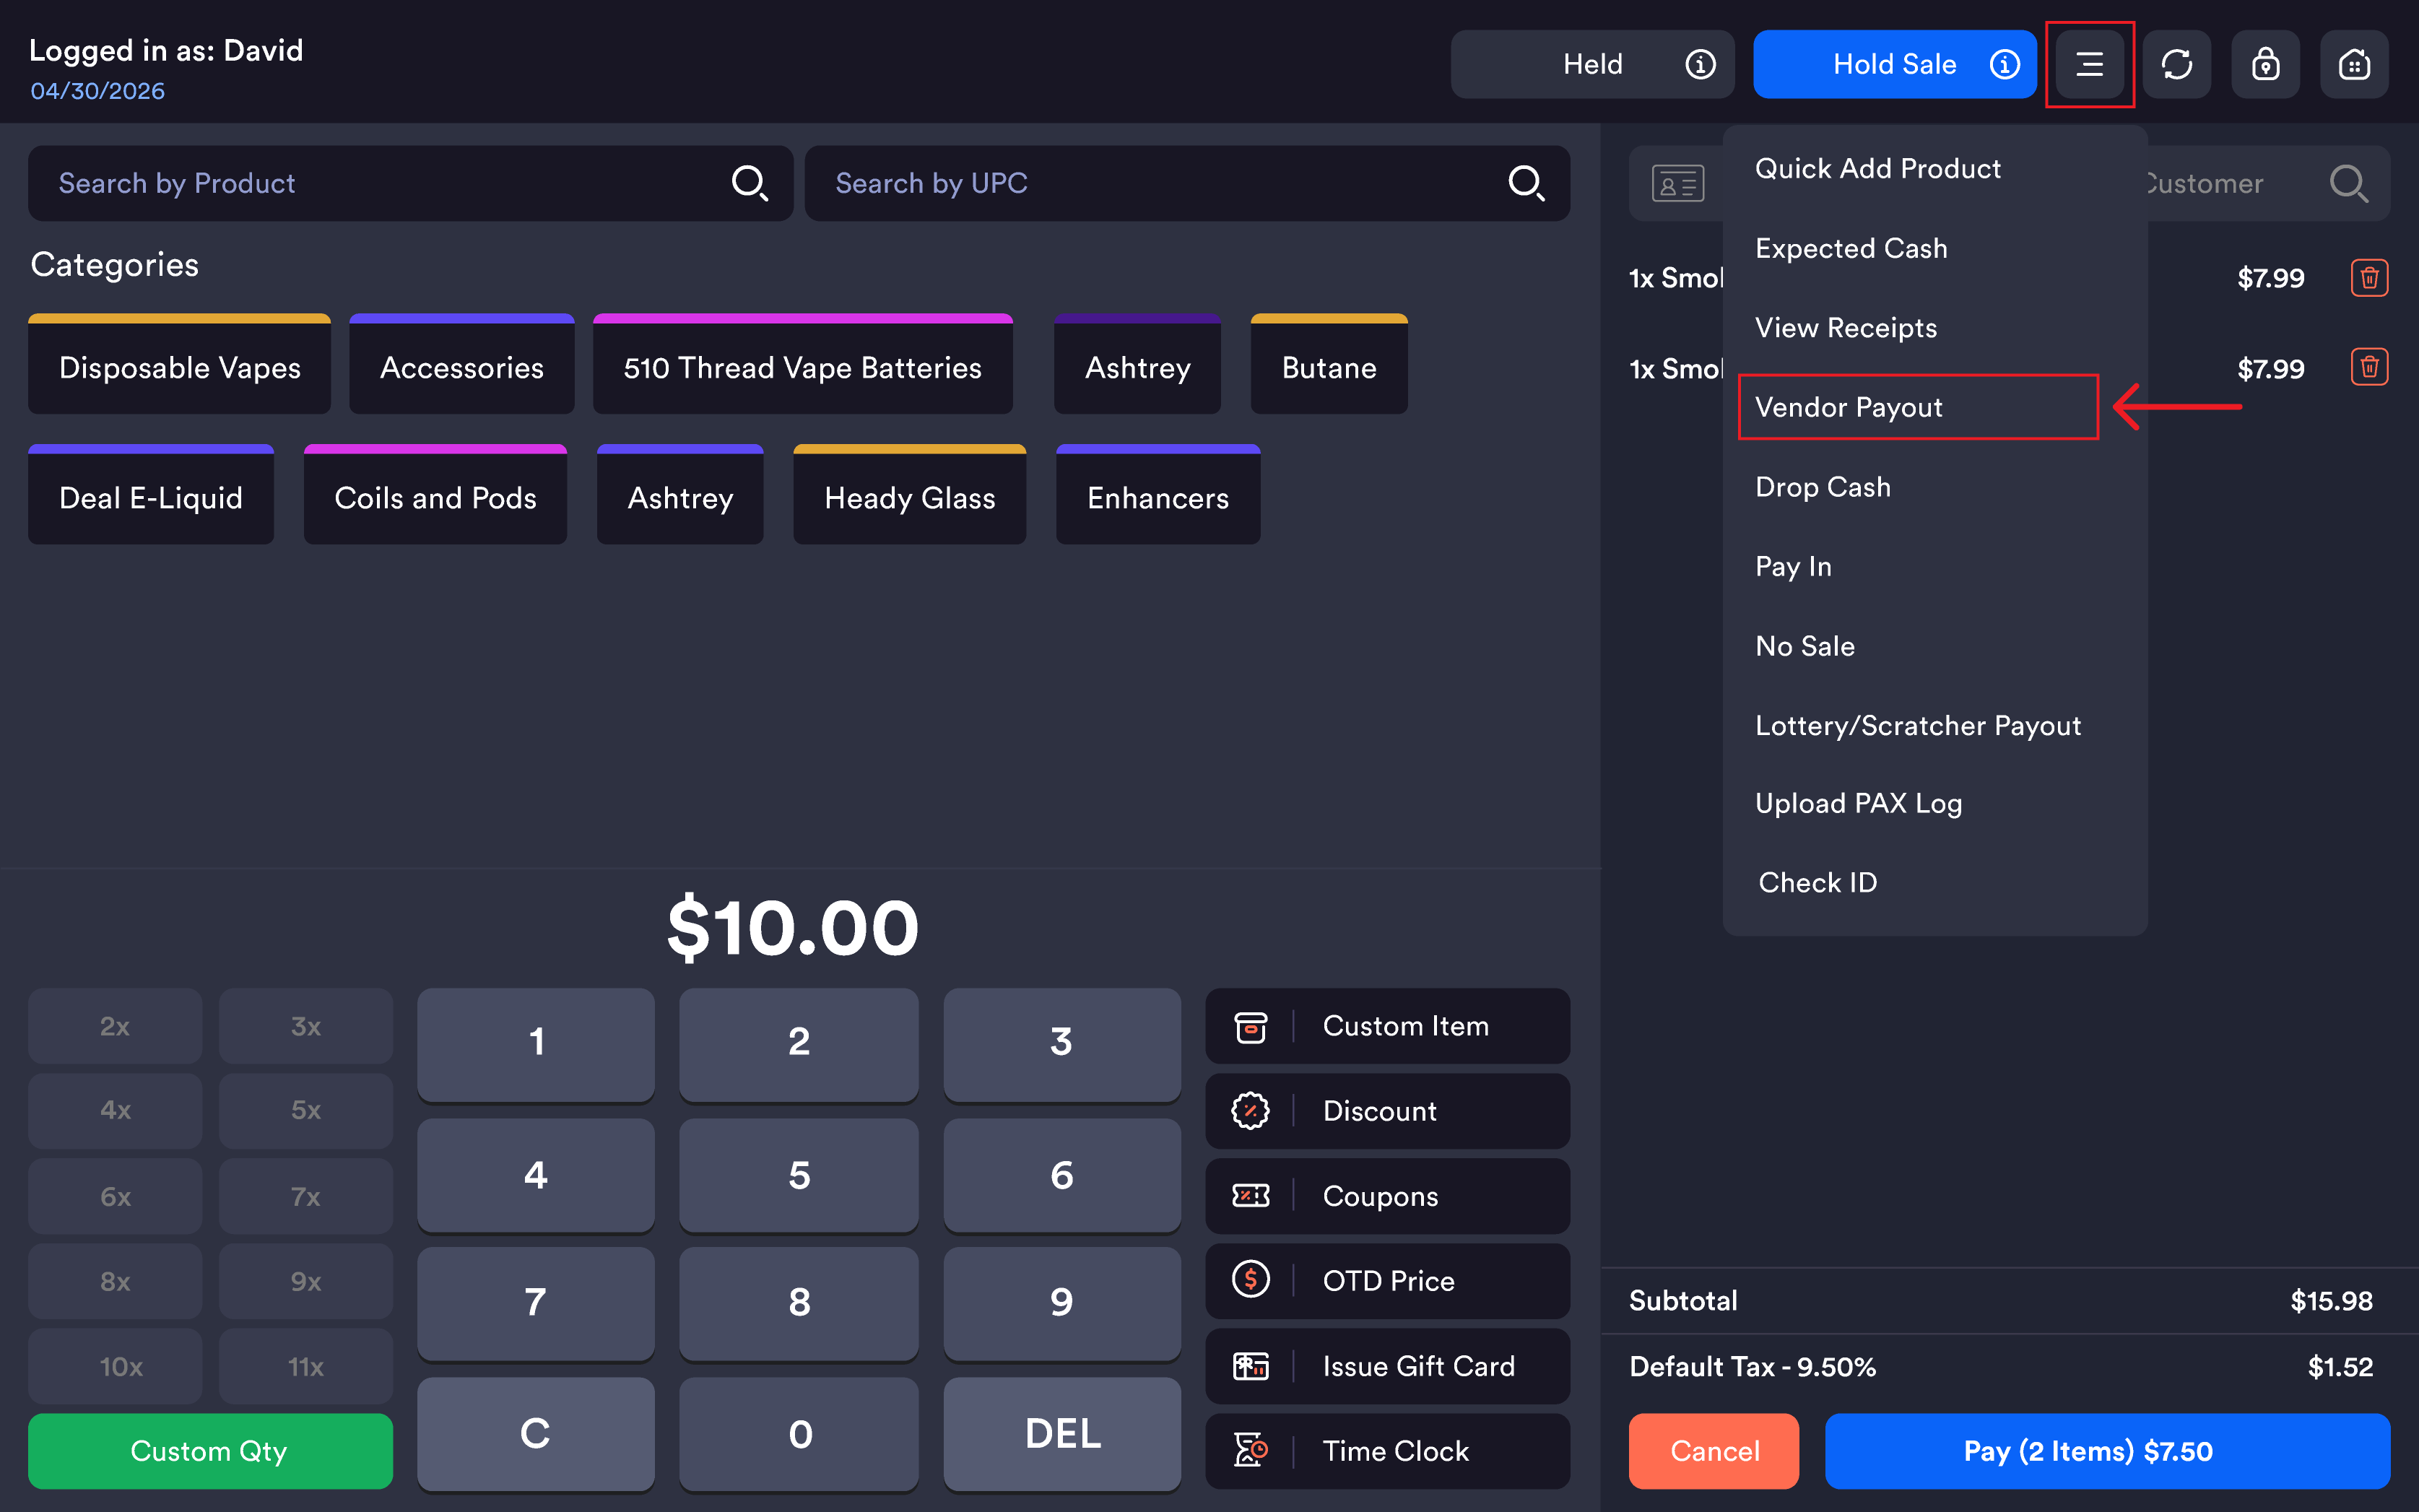This screenshot has height=1512, width=2419.
Task: Click the Held button
Action: tap(1592, 64)
